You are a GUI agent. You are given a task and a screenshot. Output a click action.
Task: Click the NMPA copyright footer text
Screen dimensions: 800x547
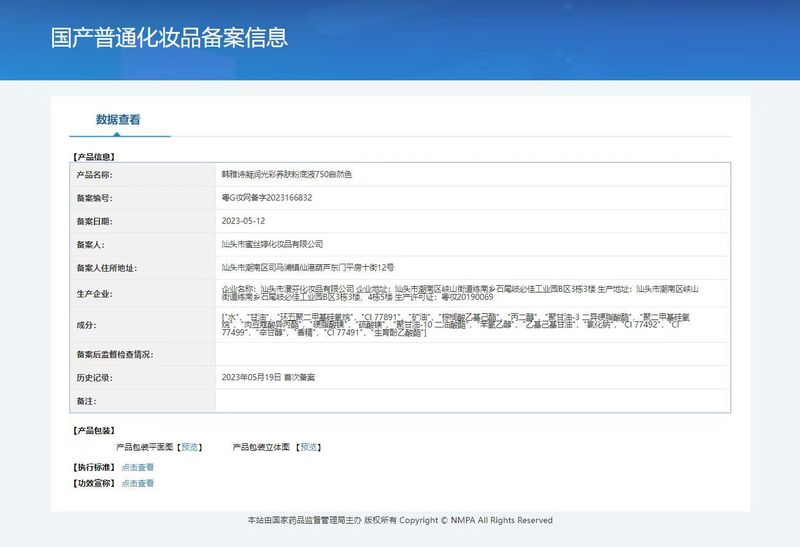click(400, 520)
